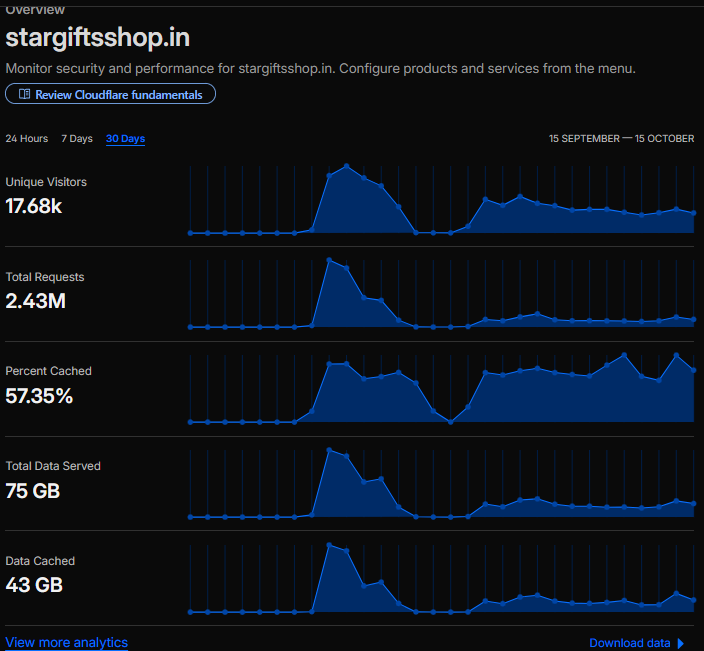Switch to the 7 Days tab
This screenshot has width=704, height=651.
(x=77, y=138)
